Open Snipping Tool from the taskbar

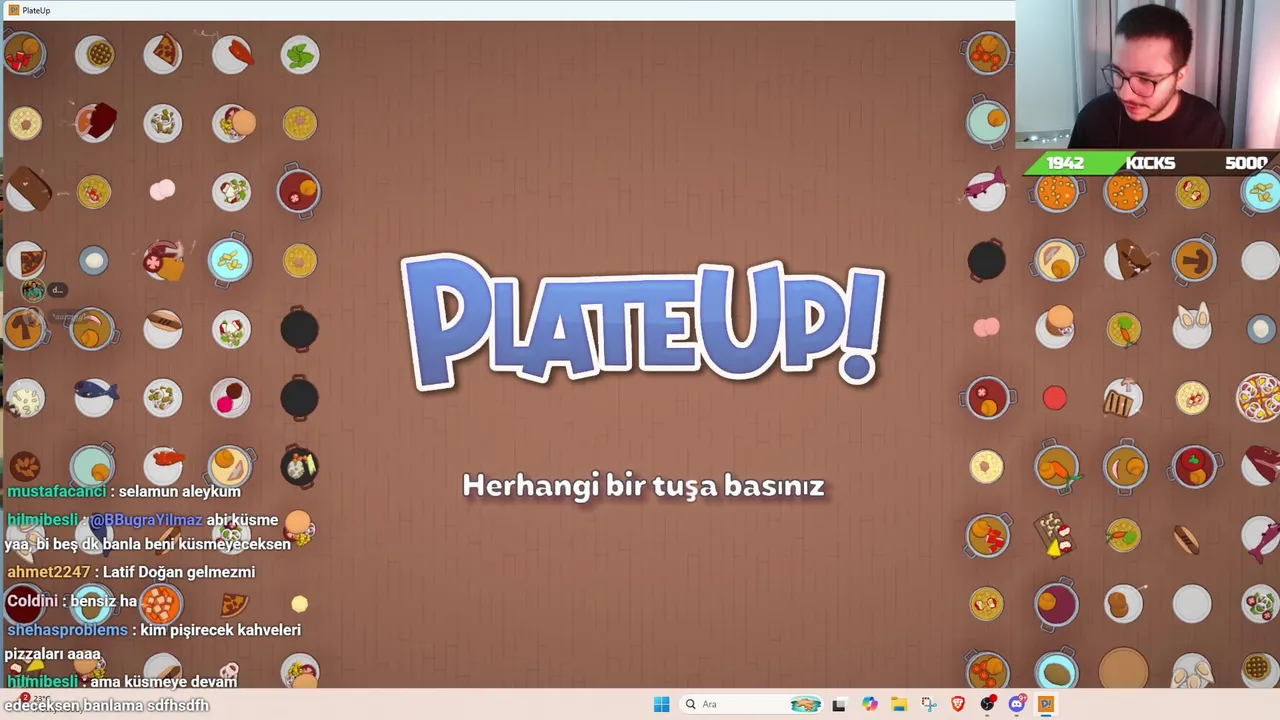click(928, 704)
